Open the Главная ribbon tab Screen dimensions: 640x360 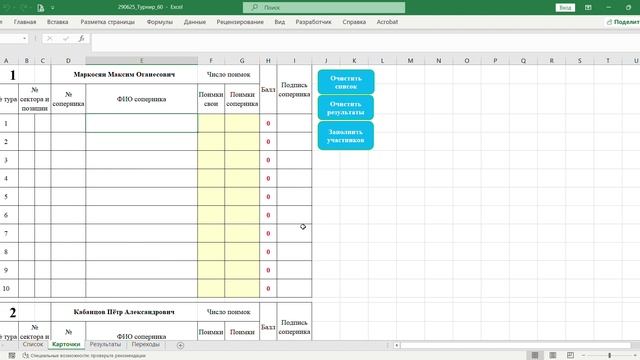coord(25,22)
